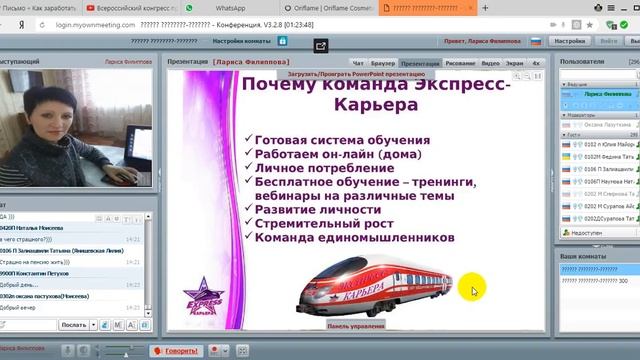Click chat sender name '9900П Константин Петухов'
This screenshot has width=640, height=360.
pyautogui.click(x=34, y=273)
